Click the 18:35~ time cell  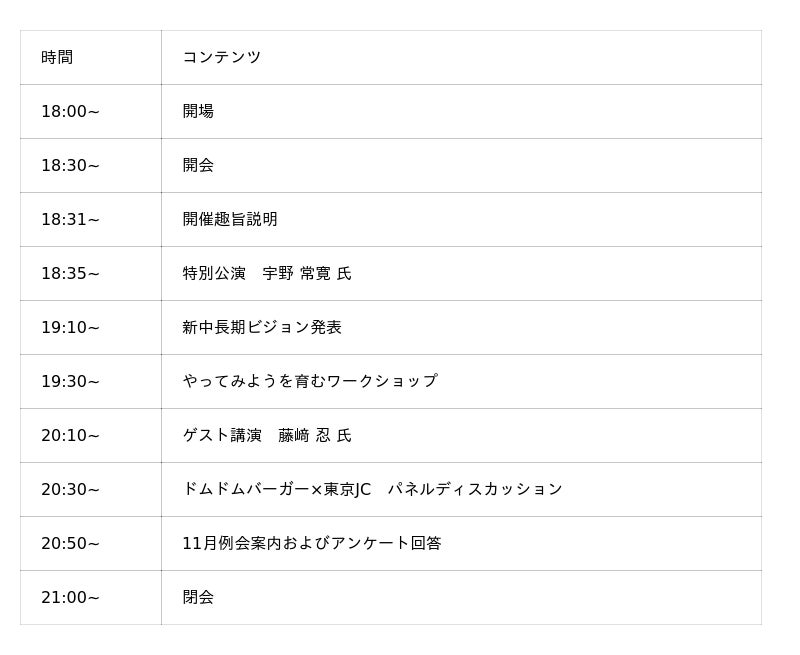tap(70, 274)
